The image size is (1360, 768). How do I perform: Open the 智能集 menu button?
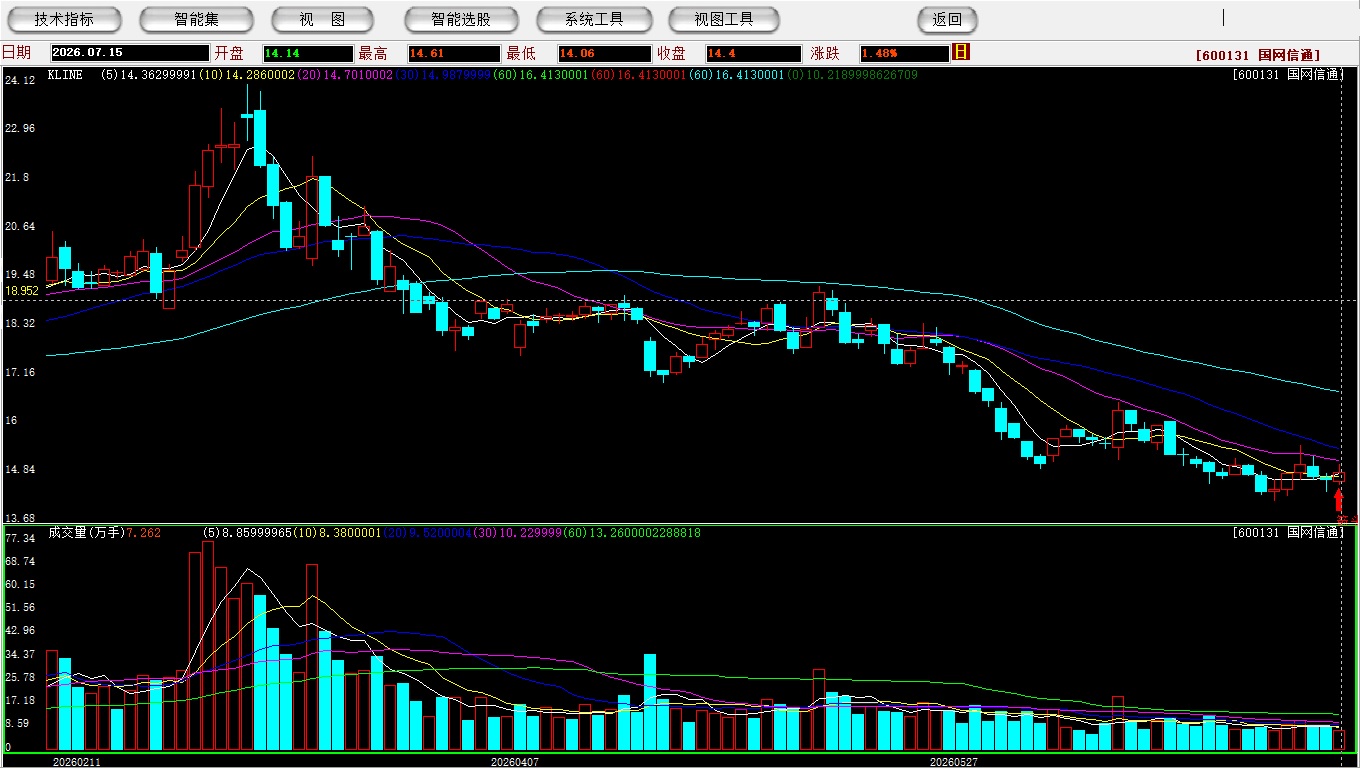click(197, 19)
